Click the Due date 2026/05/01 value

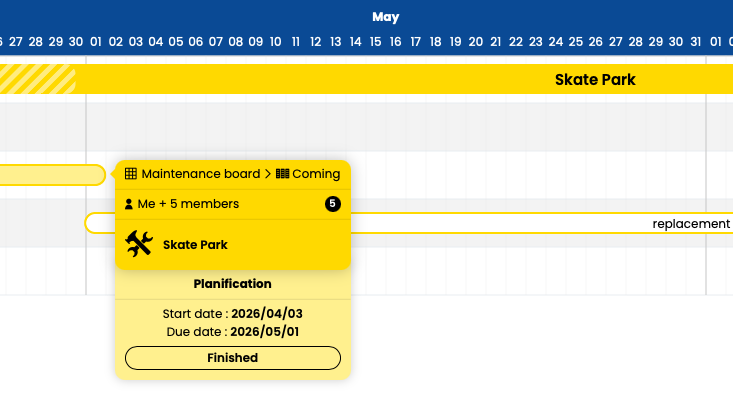pyautogui.click(x=265, y=332)
